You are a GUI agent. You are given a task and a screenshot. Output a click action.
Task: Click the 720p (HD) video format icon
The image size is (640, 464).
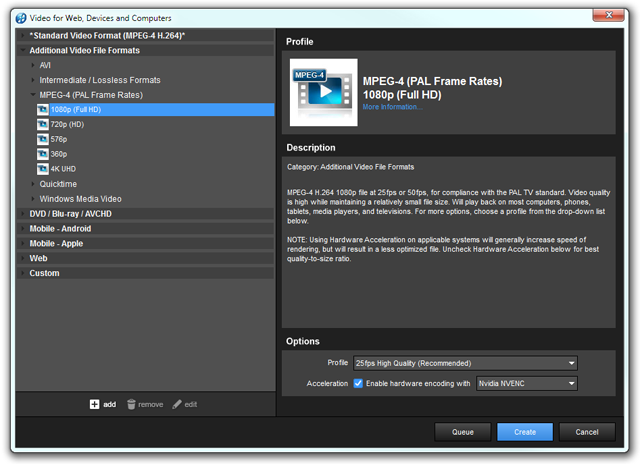(x=43, y=124)
